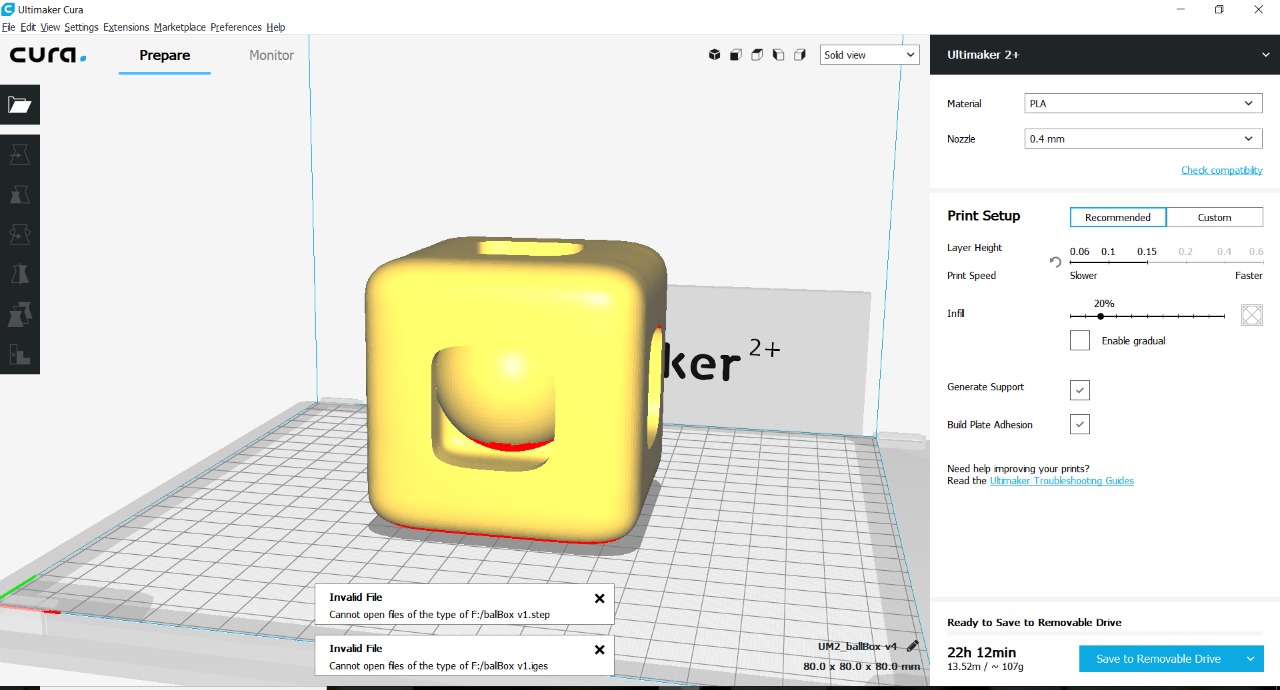Click the UM2_ballBox v4 job name
The width and height of the screenshot is (1280, 690).
coord(857,647)
